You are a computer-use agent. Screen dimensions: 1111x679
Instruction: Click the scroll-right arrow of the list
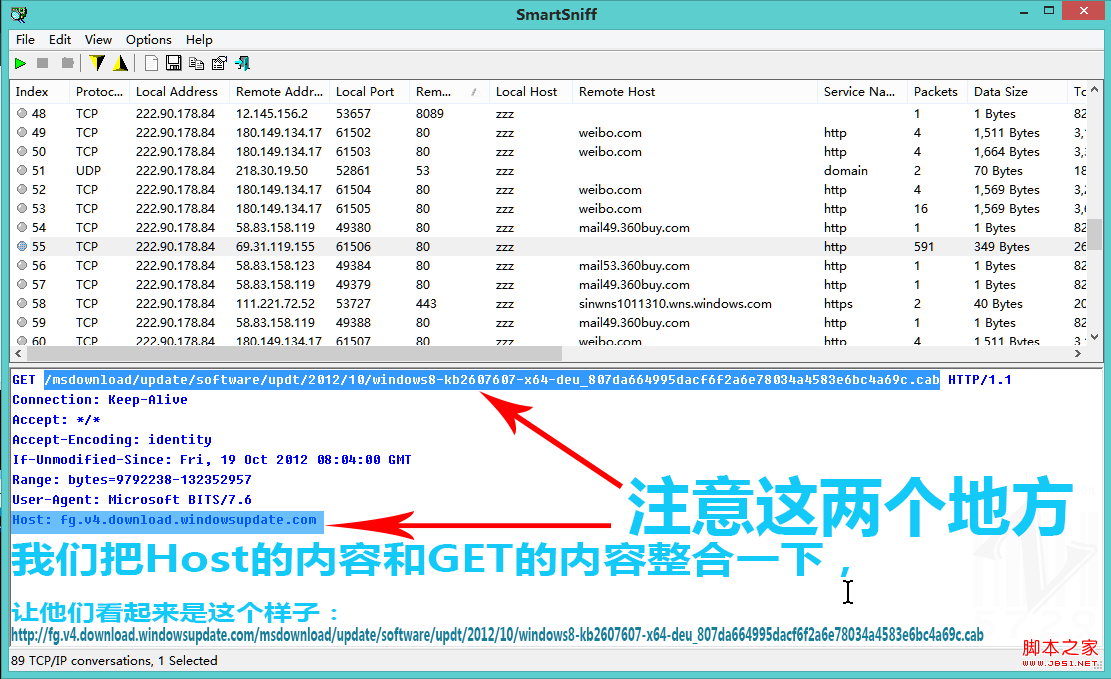(1078, 353)
